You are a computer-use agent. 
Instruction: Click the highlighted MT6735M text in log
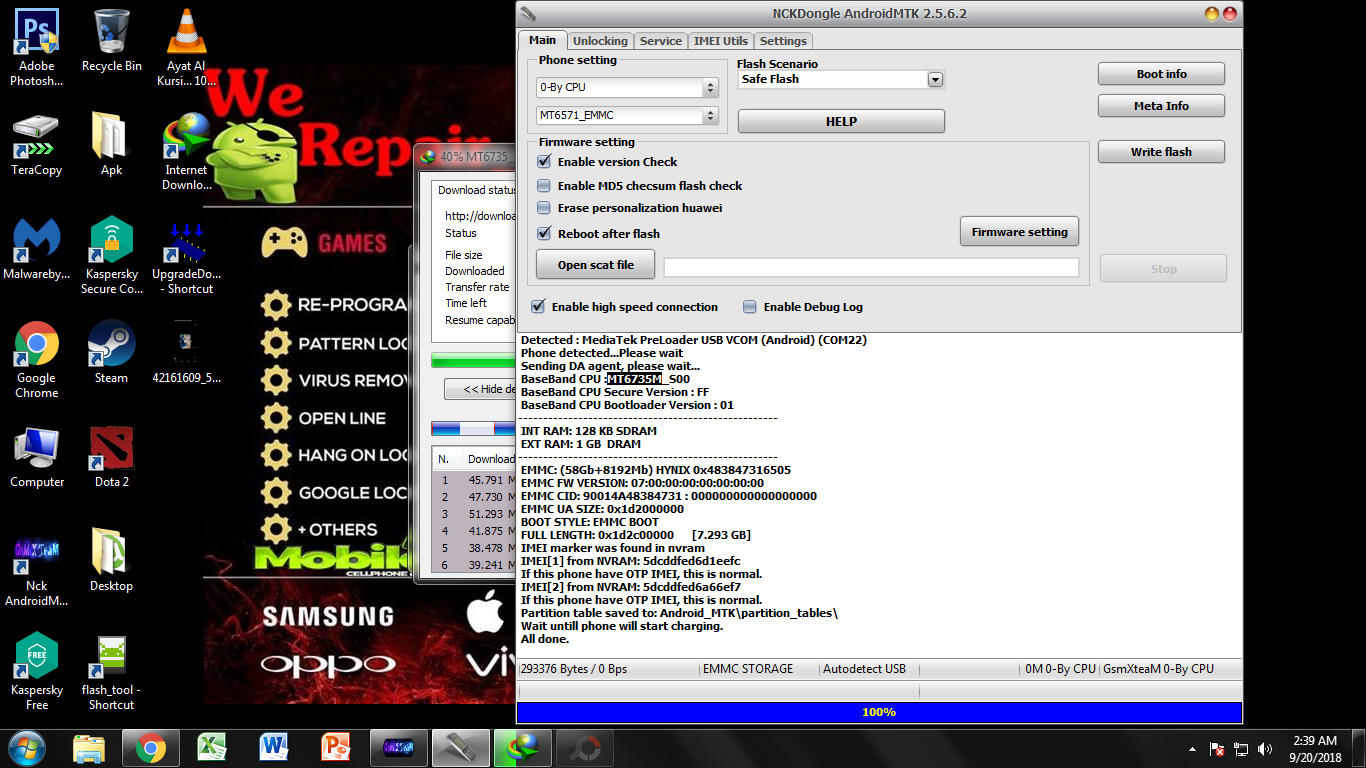click(x=635, y=379)
